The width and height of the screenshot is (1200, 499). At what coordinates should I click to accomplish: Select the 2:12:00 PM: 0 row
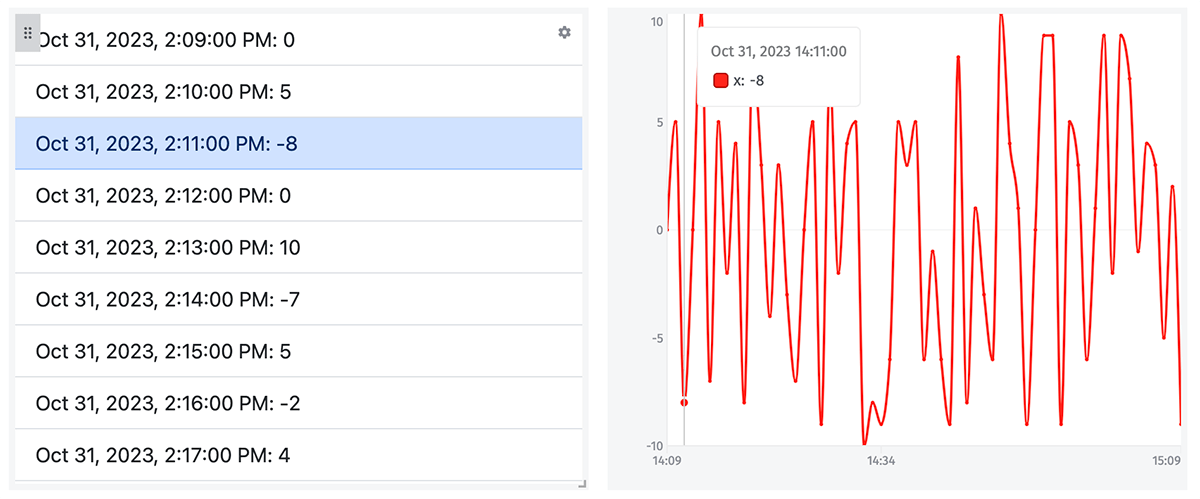pos(299,196)
